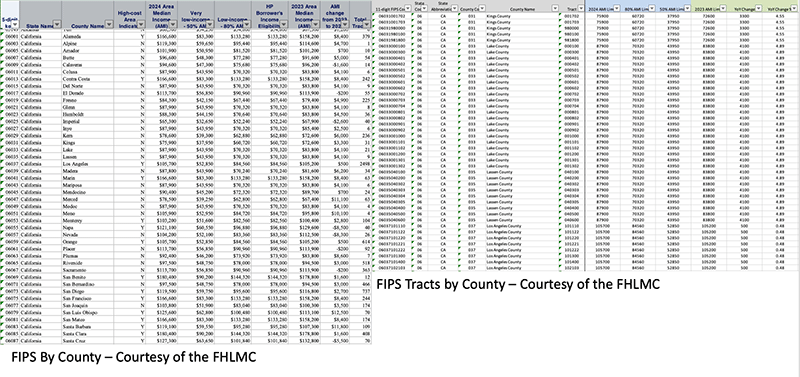Open the YoY Change column filter dropdown

758,8
